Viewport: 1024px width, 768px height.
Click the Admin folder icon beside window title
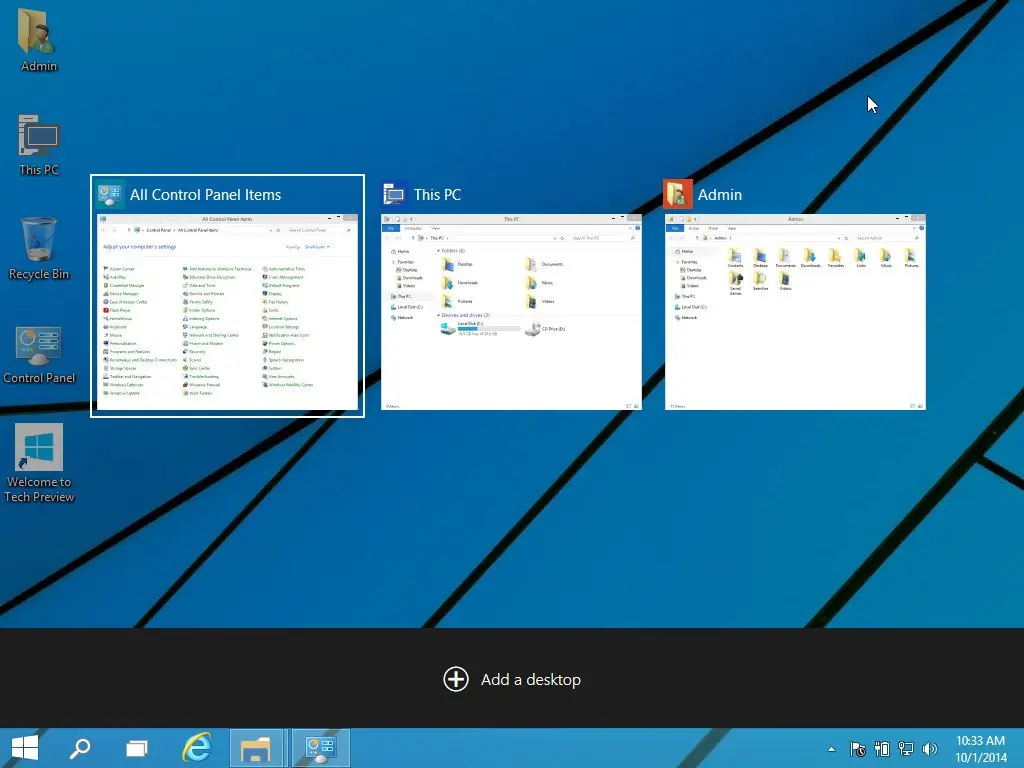coord(678,194)
